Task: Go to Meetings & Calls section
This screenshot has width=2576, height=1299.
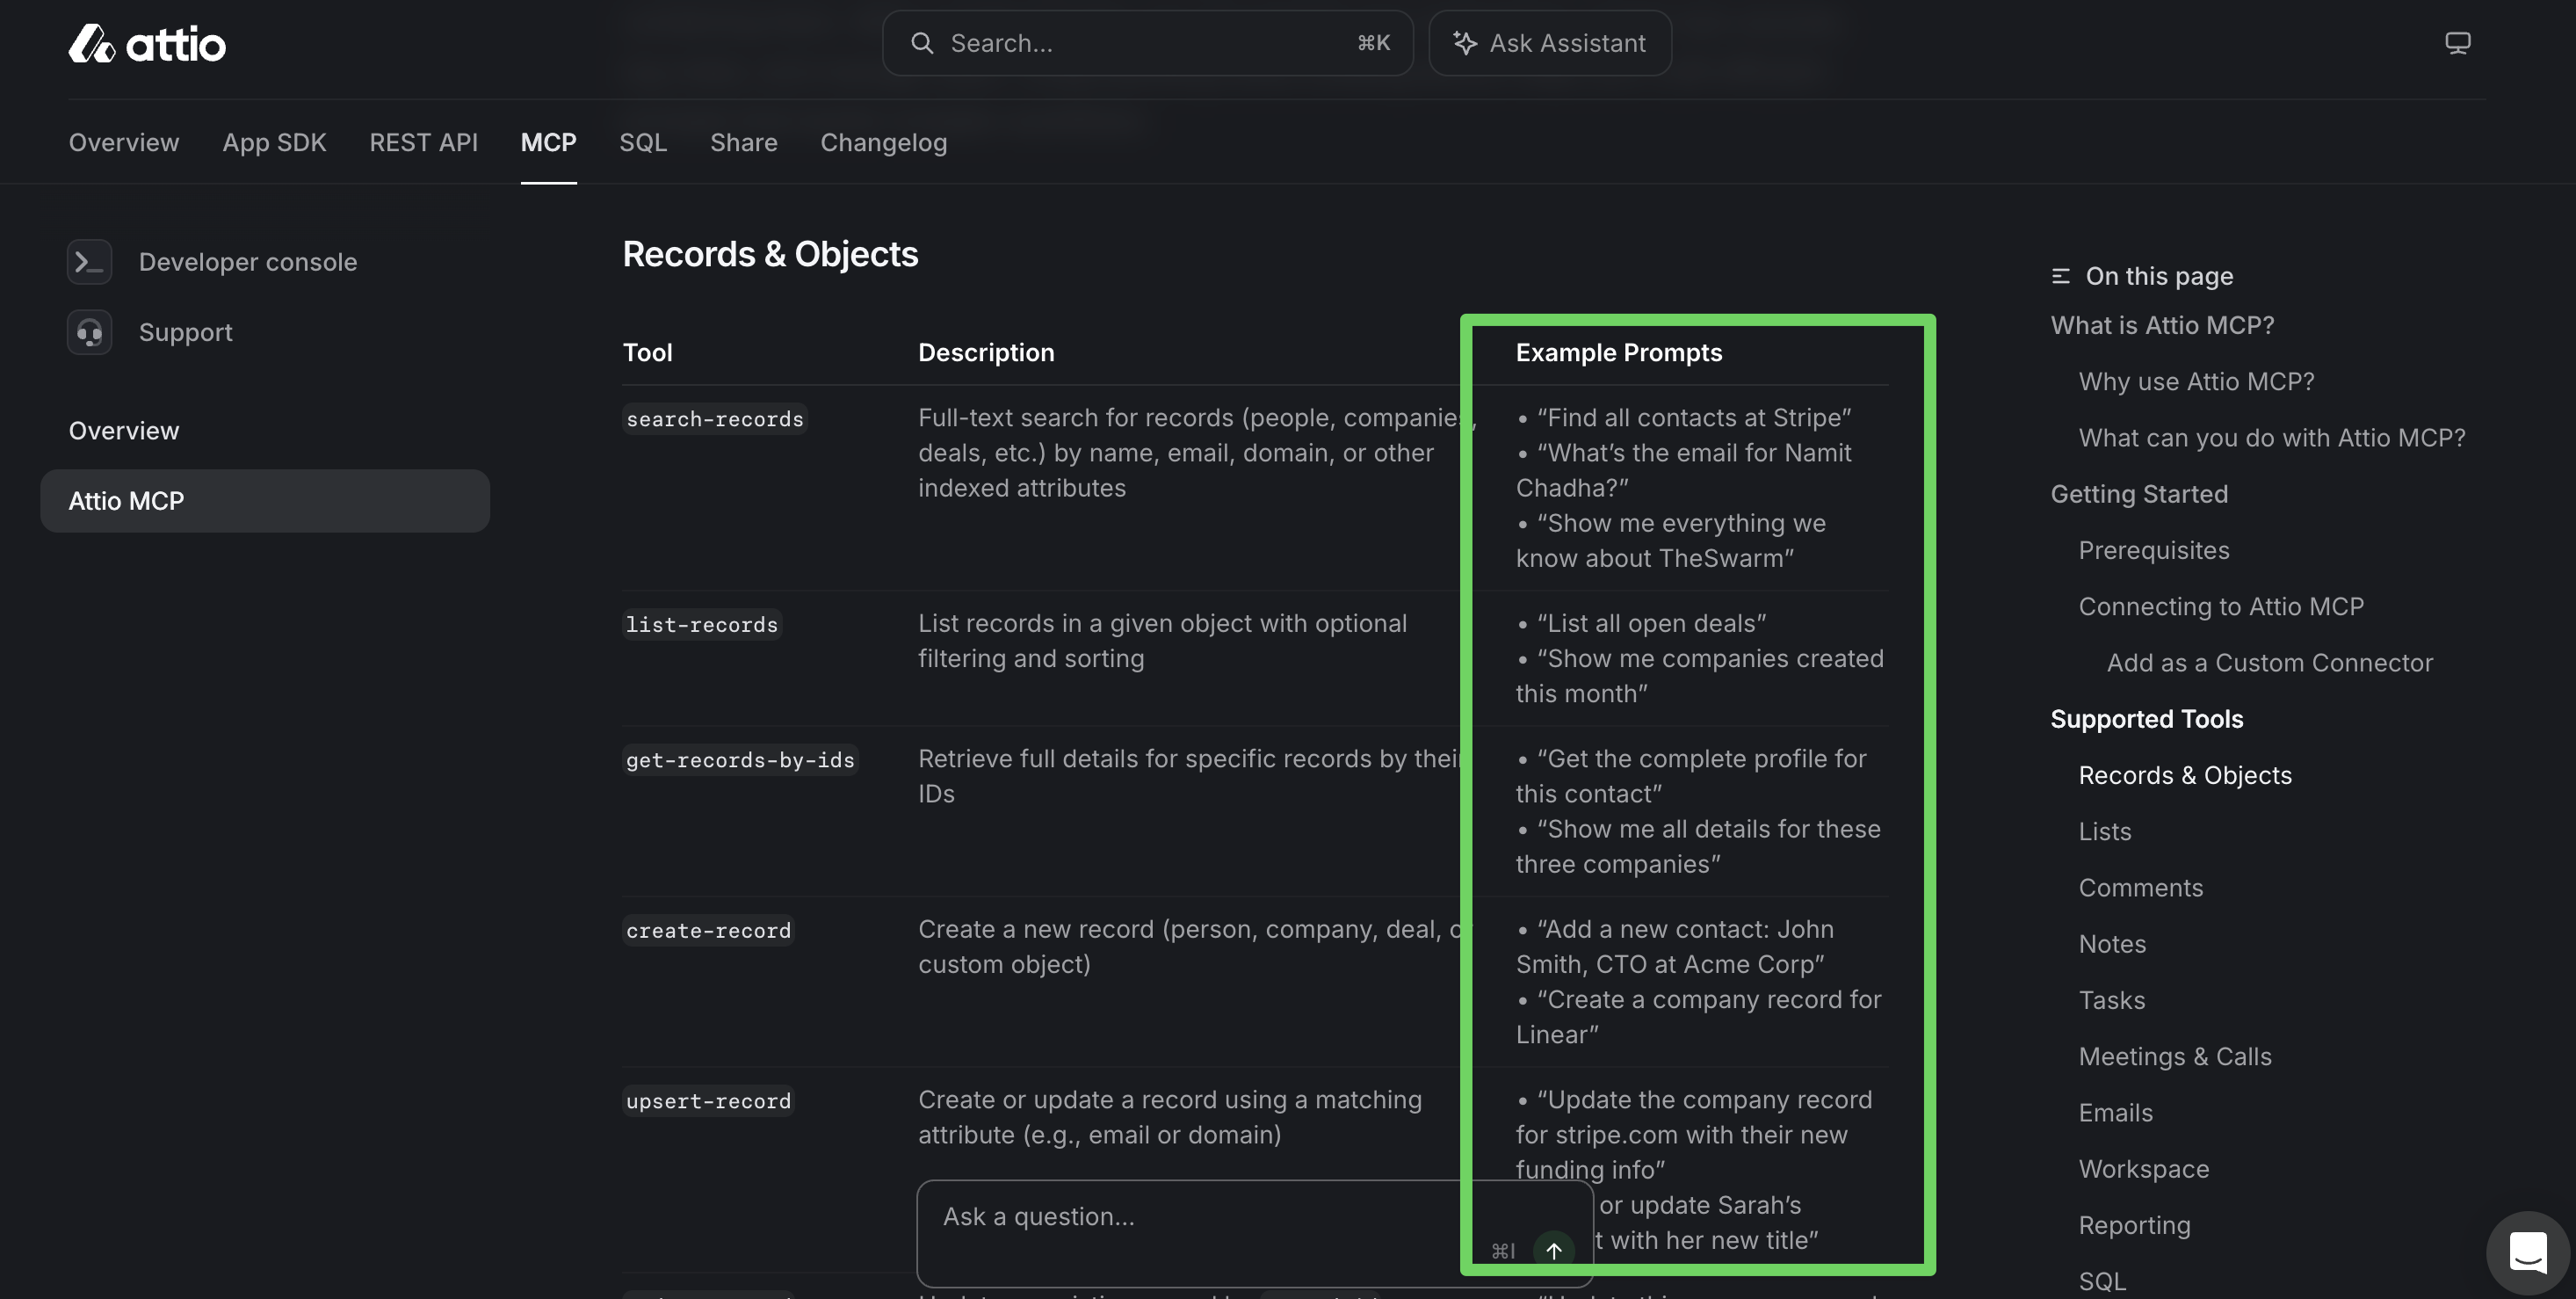Action: click(2174, 1056)
